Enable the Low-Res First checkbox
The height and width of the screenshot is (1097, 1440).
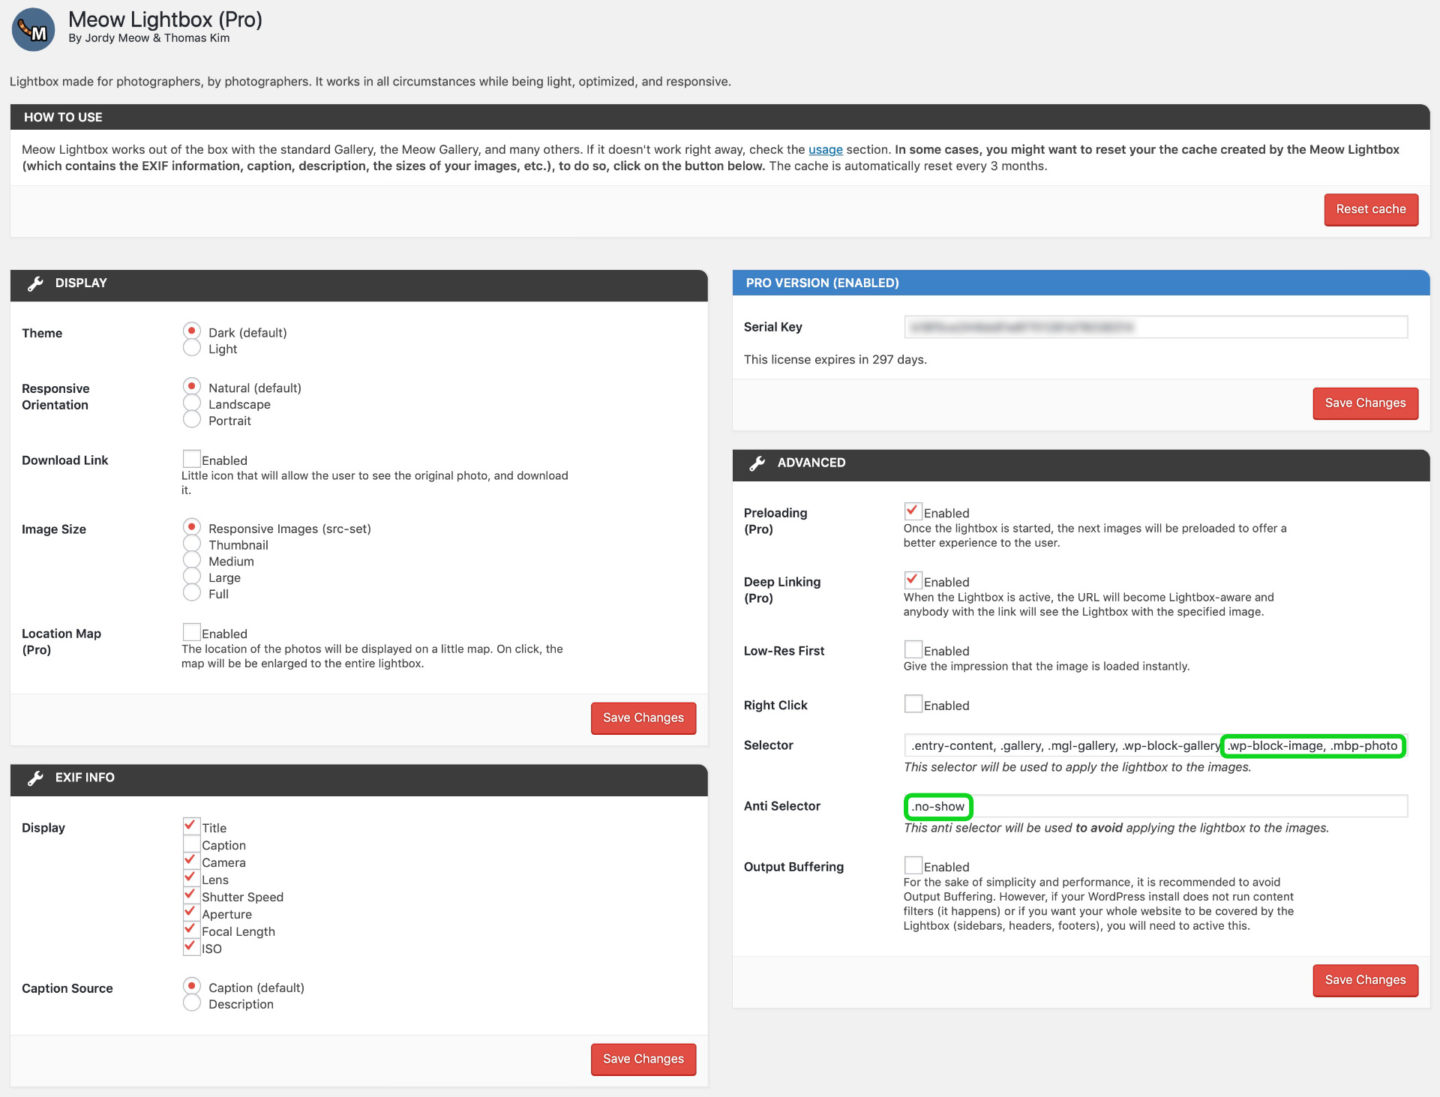pyautogui.click(x=913, y=649)
